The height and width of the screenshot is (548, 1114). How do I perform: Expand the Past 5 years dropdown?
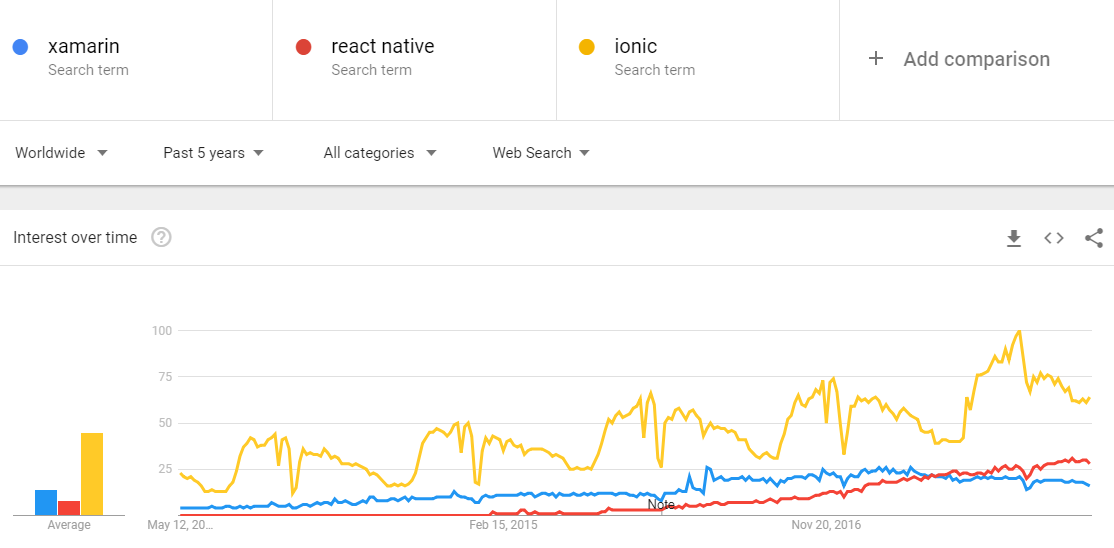click(213, 153)
